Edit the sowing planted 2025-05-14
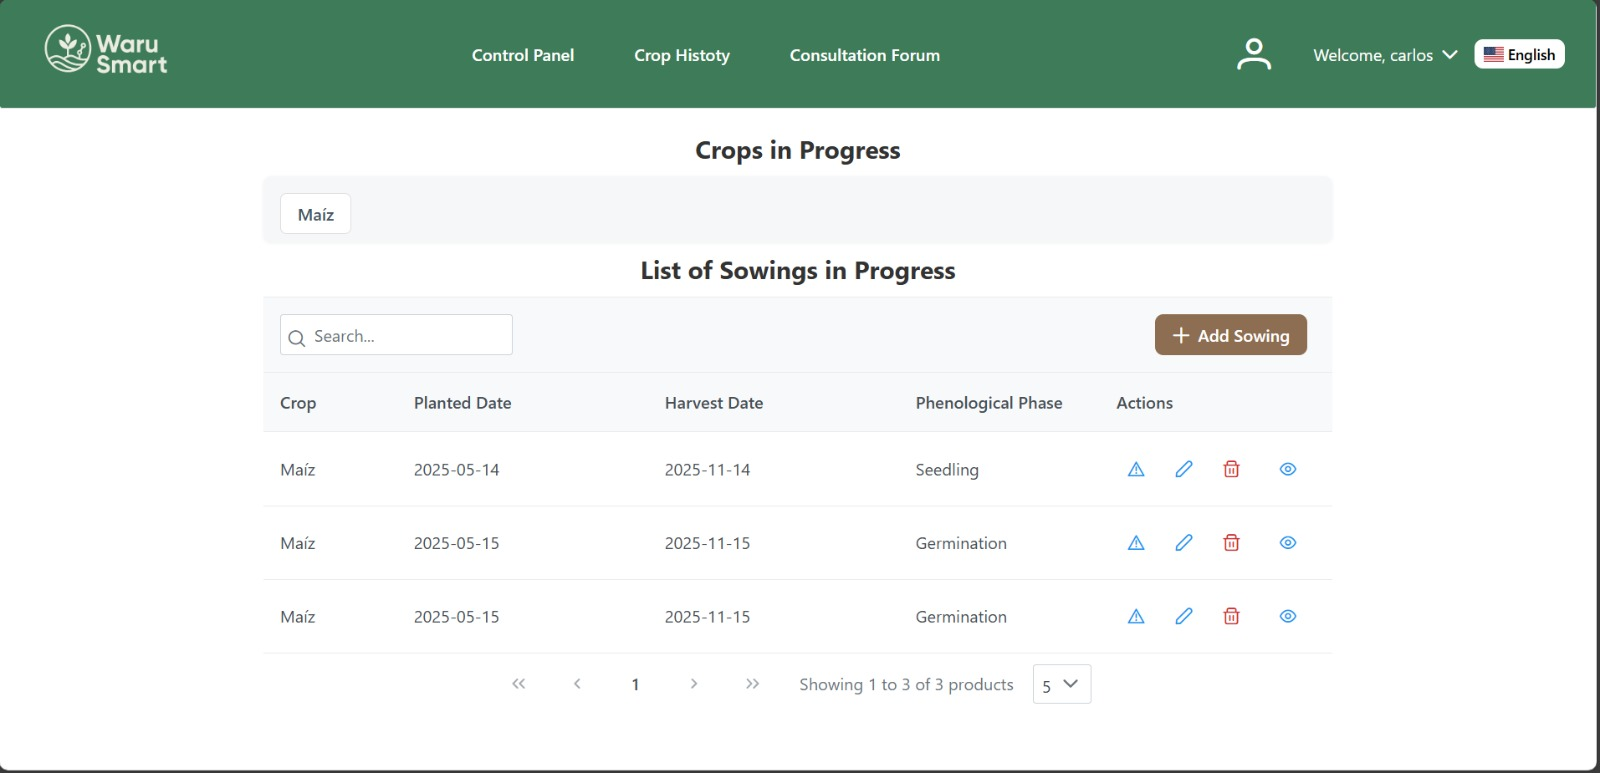The height and width of the screenshot is (773, 1600). [x=1184, y=469]
